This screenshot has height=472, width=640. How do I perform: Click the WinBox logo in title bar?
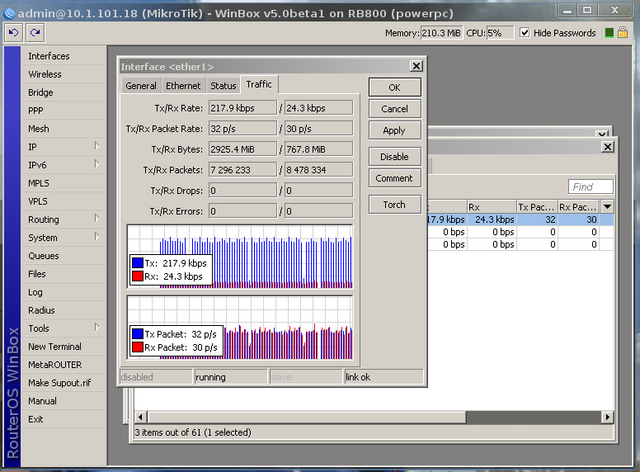9,14
